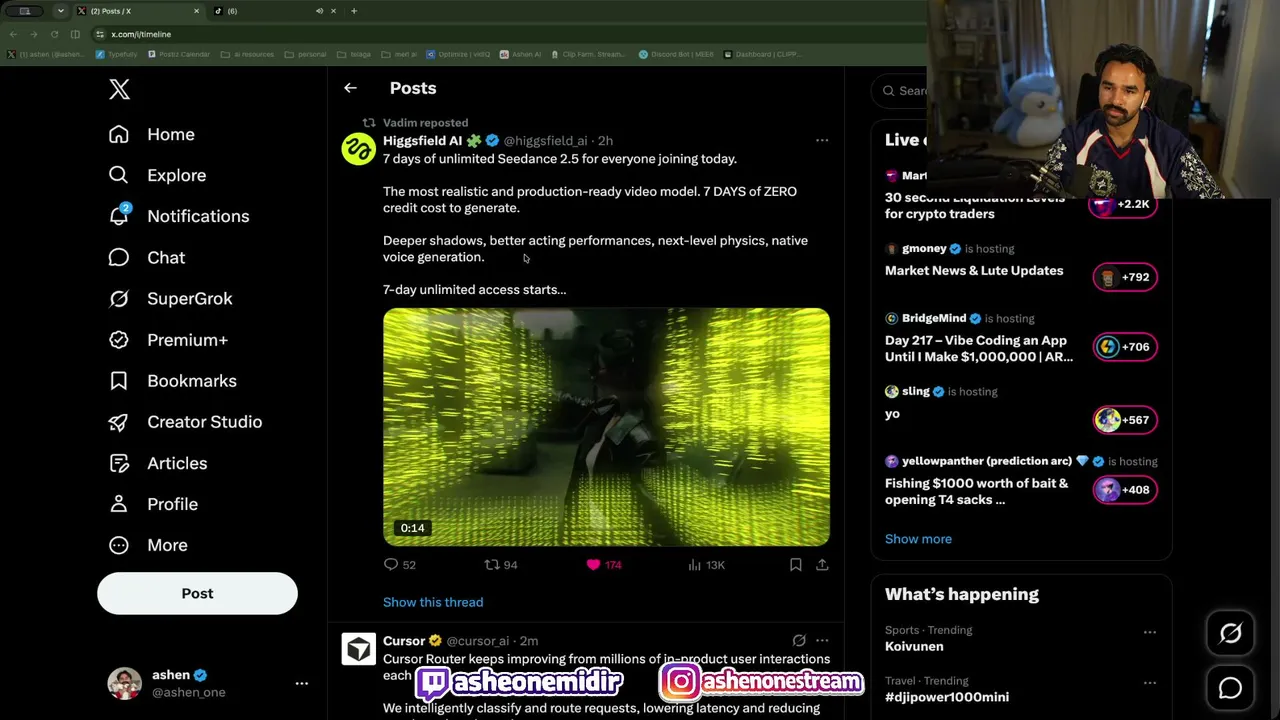Open the personal bookmark folder
Screen dimensions: 1280x720
point(306,54)
